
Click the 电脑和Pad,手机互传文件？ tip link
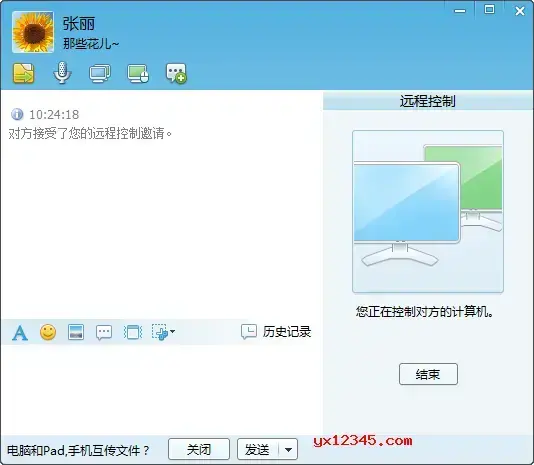pos(78,450)
